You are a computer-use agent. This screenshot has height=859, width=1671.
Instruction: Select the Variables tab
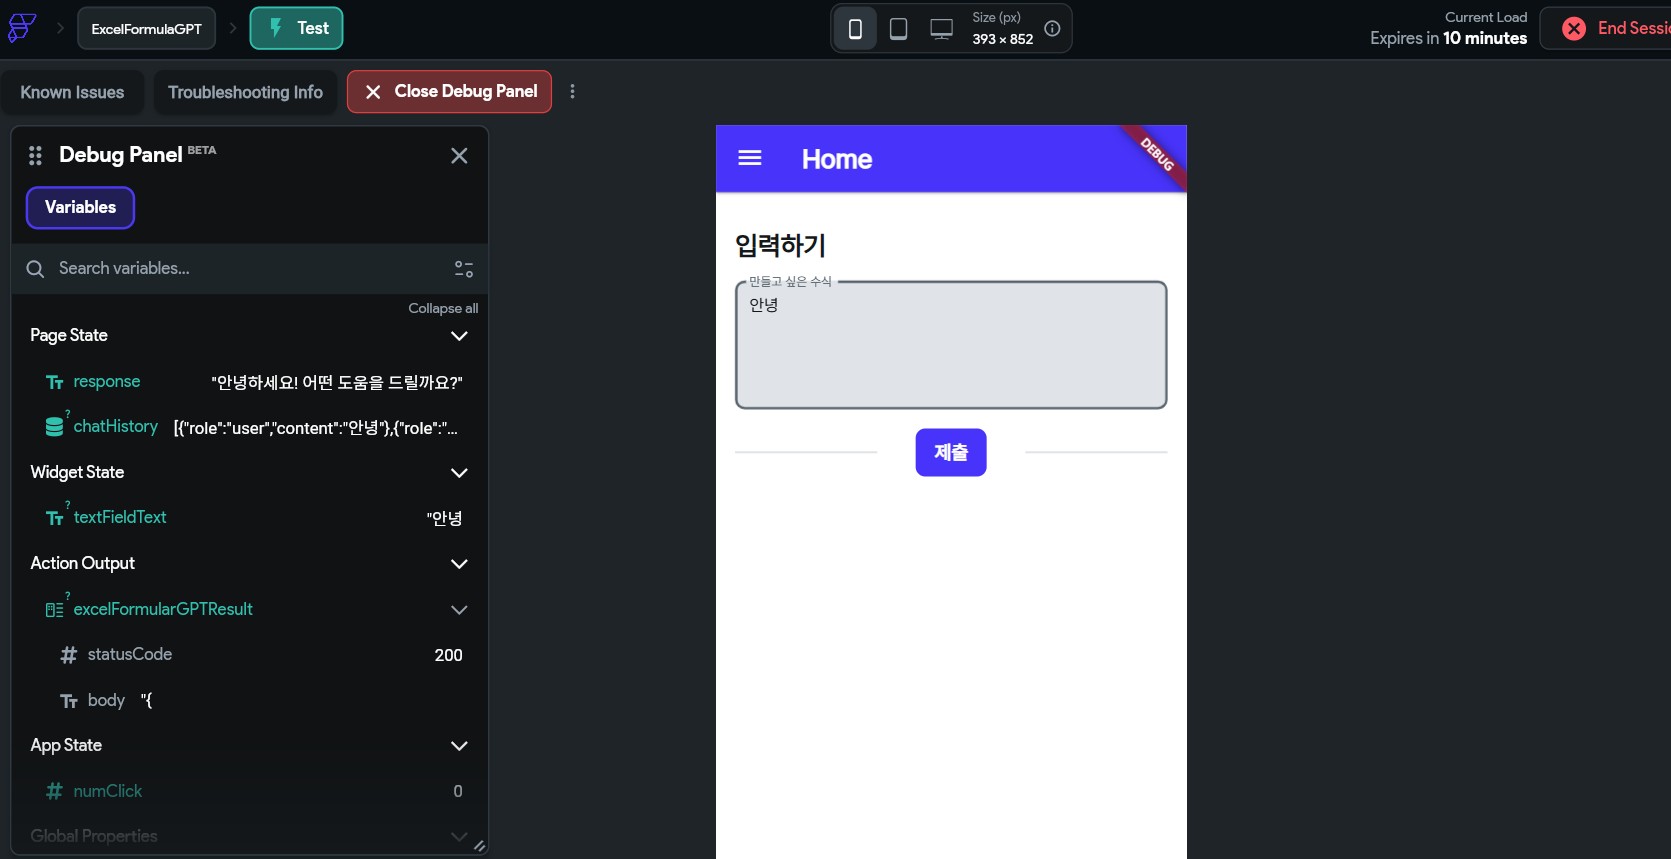point(80,208)
